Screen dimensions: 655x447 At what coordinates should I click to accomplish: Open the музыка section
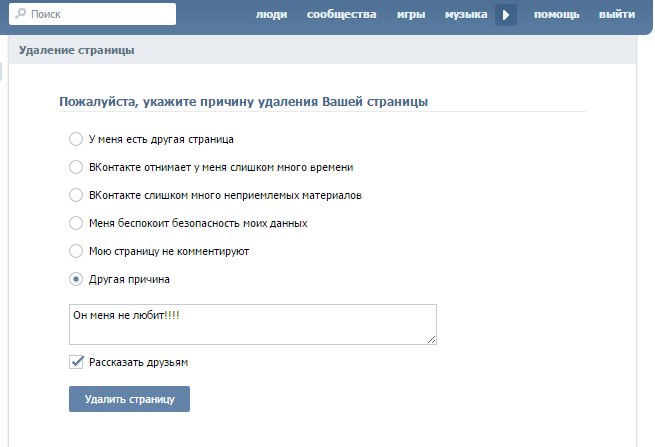click(466, 14)
